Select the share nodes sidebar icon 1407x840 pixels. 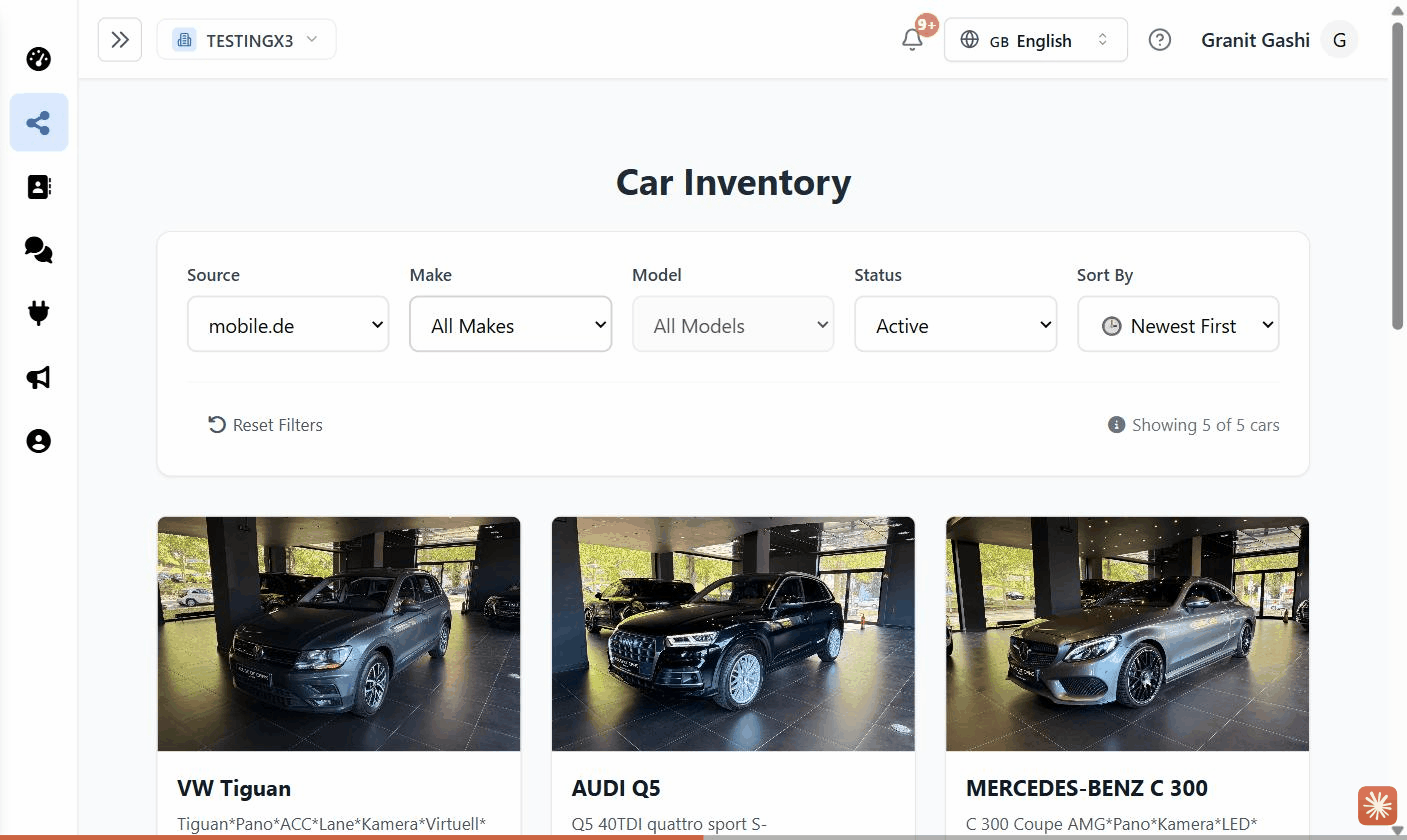pyautogui.click(x=38, y=123)
